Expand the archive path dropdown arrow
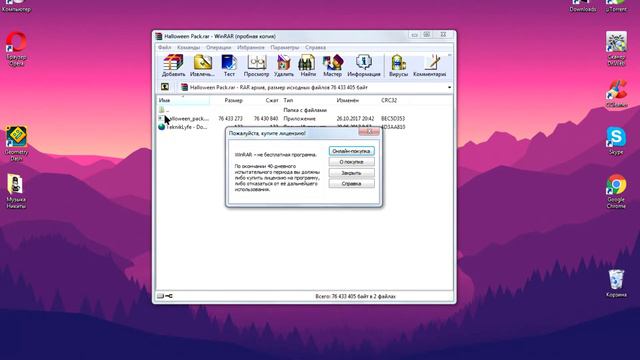Image resolution: width=640 pixels, height=360 pixels. click(449, 87)
